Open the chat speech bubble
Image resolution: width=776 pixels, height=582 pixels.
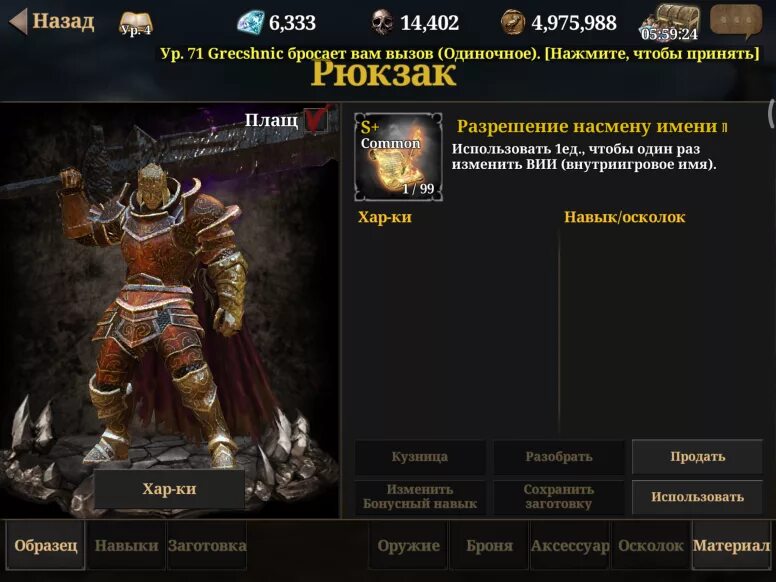pyautogui.click(x=736, y=21)
